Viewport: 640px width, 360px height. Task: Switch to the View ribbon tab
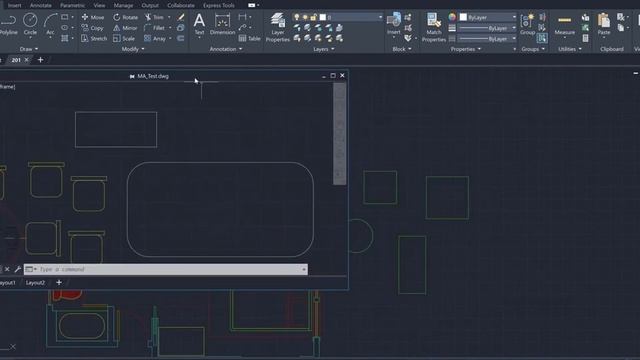pos(99,5)
